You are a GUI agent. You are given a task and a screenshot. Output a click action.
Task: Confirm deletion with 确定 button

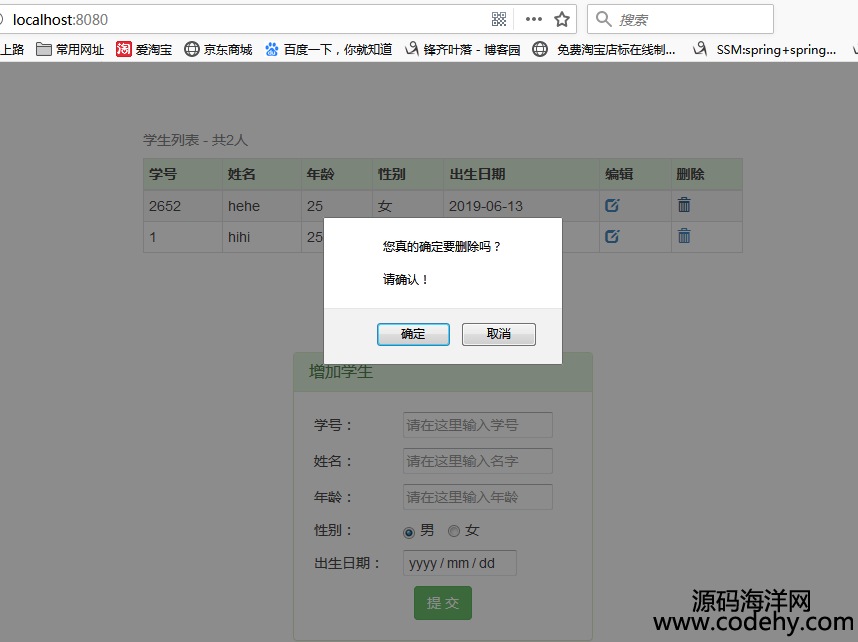coord(413,334)
